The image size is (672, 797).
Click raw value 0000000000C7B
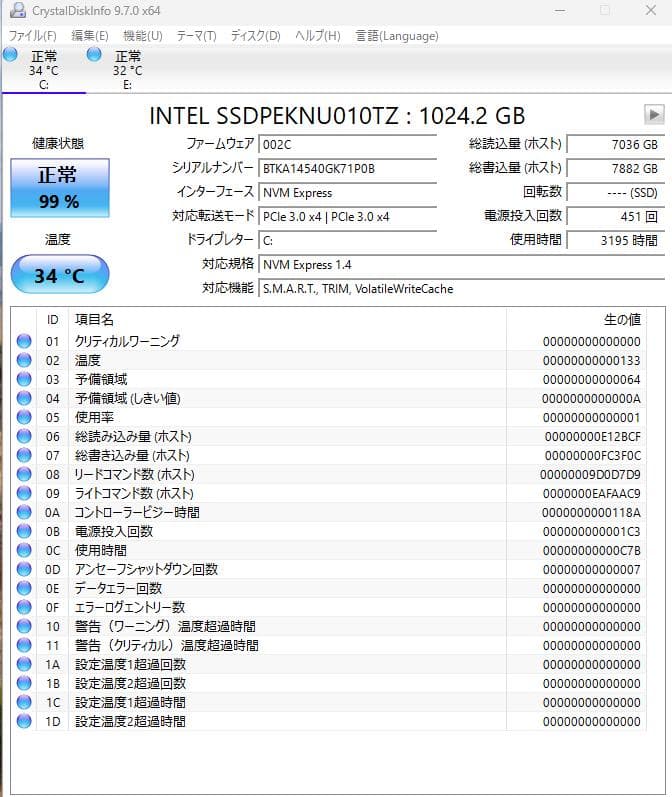point(592,550)
